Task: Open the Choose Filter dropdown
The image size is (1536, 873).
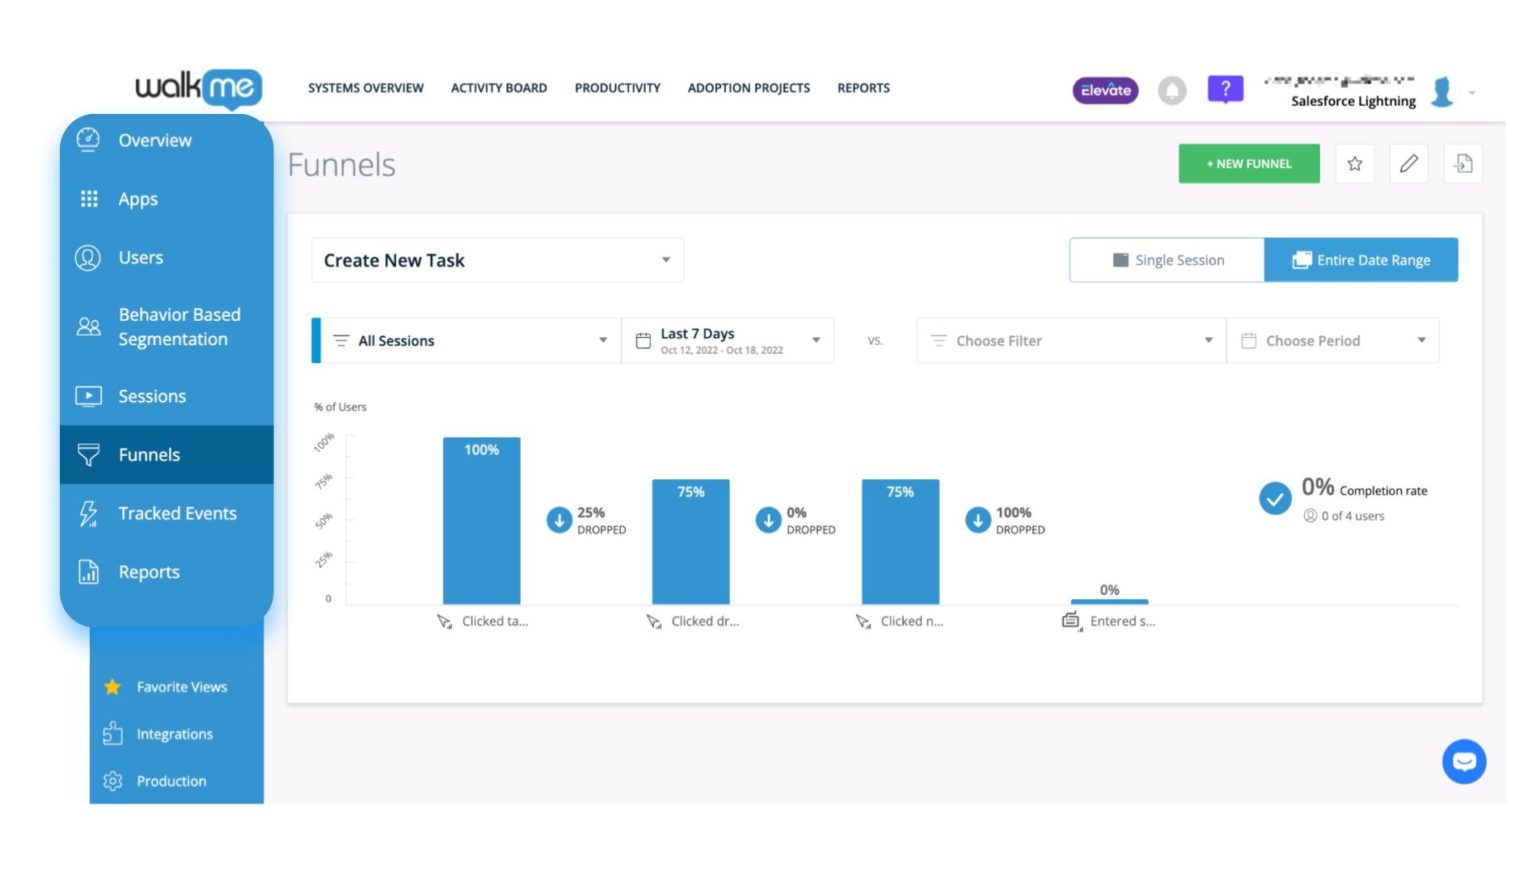Action: (x=1070, y=340)
